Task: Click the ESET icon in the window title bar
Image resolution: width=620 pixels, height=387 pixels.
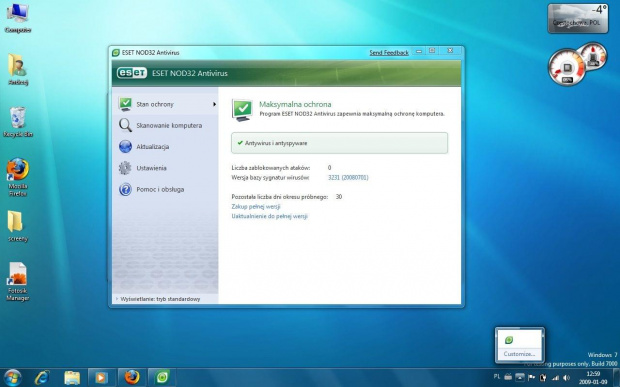Action: click(116, 53)
